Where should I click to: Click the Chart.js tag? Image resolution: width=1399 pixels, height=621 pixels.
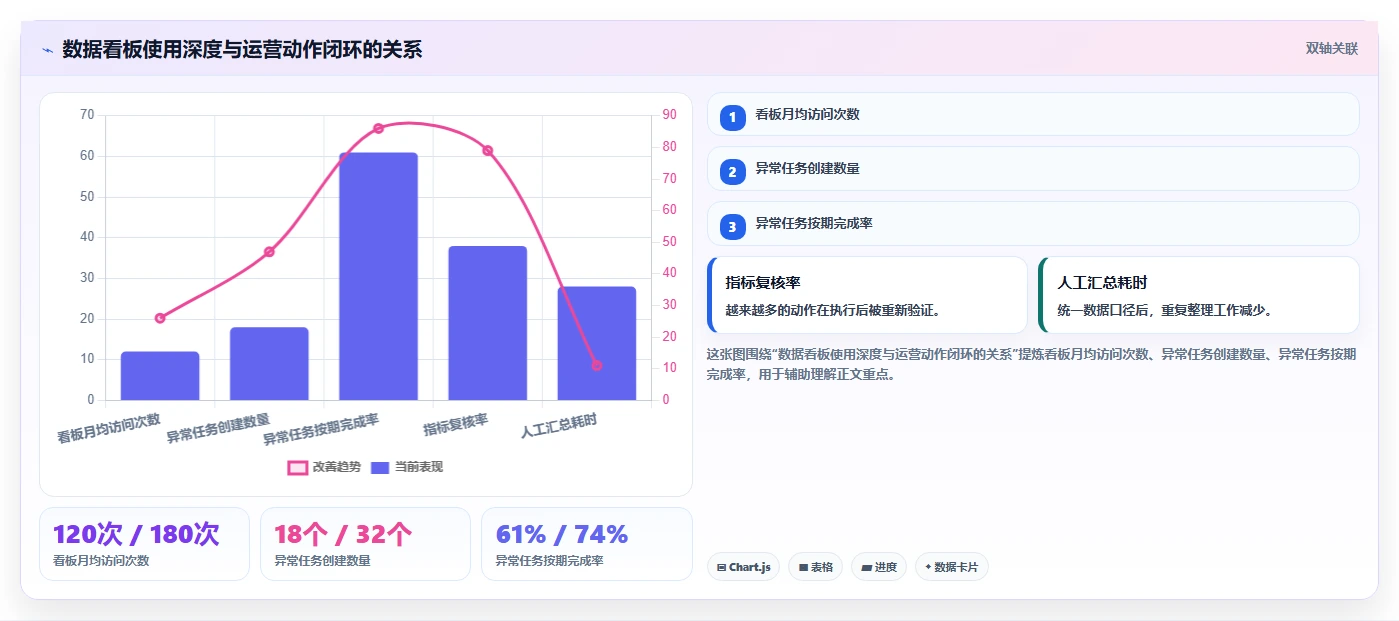click(743, 567)
